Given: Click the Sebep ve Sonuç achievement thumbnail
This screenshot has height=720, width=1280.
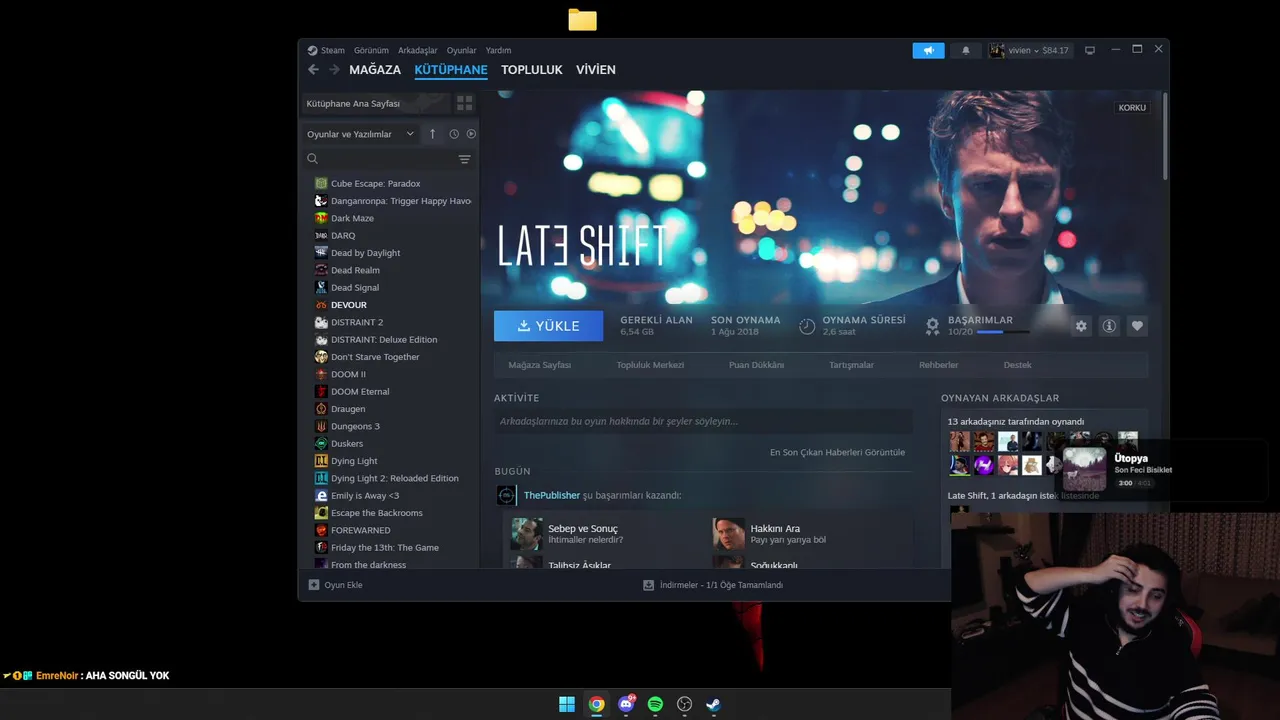Looking at the screenshot, I should (x=527, y=534).
